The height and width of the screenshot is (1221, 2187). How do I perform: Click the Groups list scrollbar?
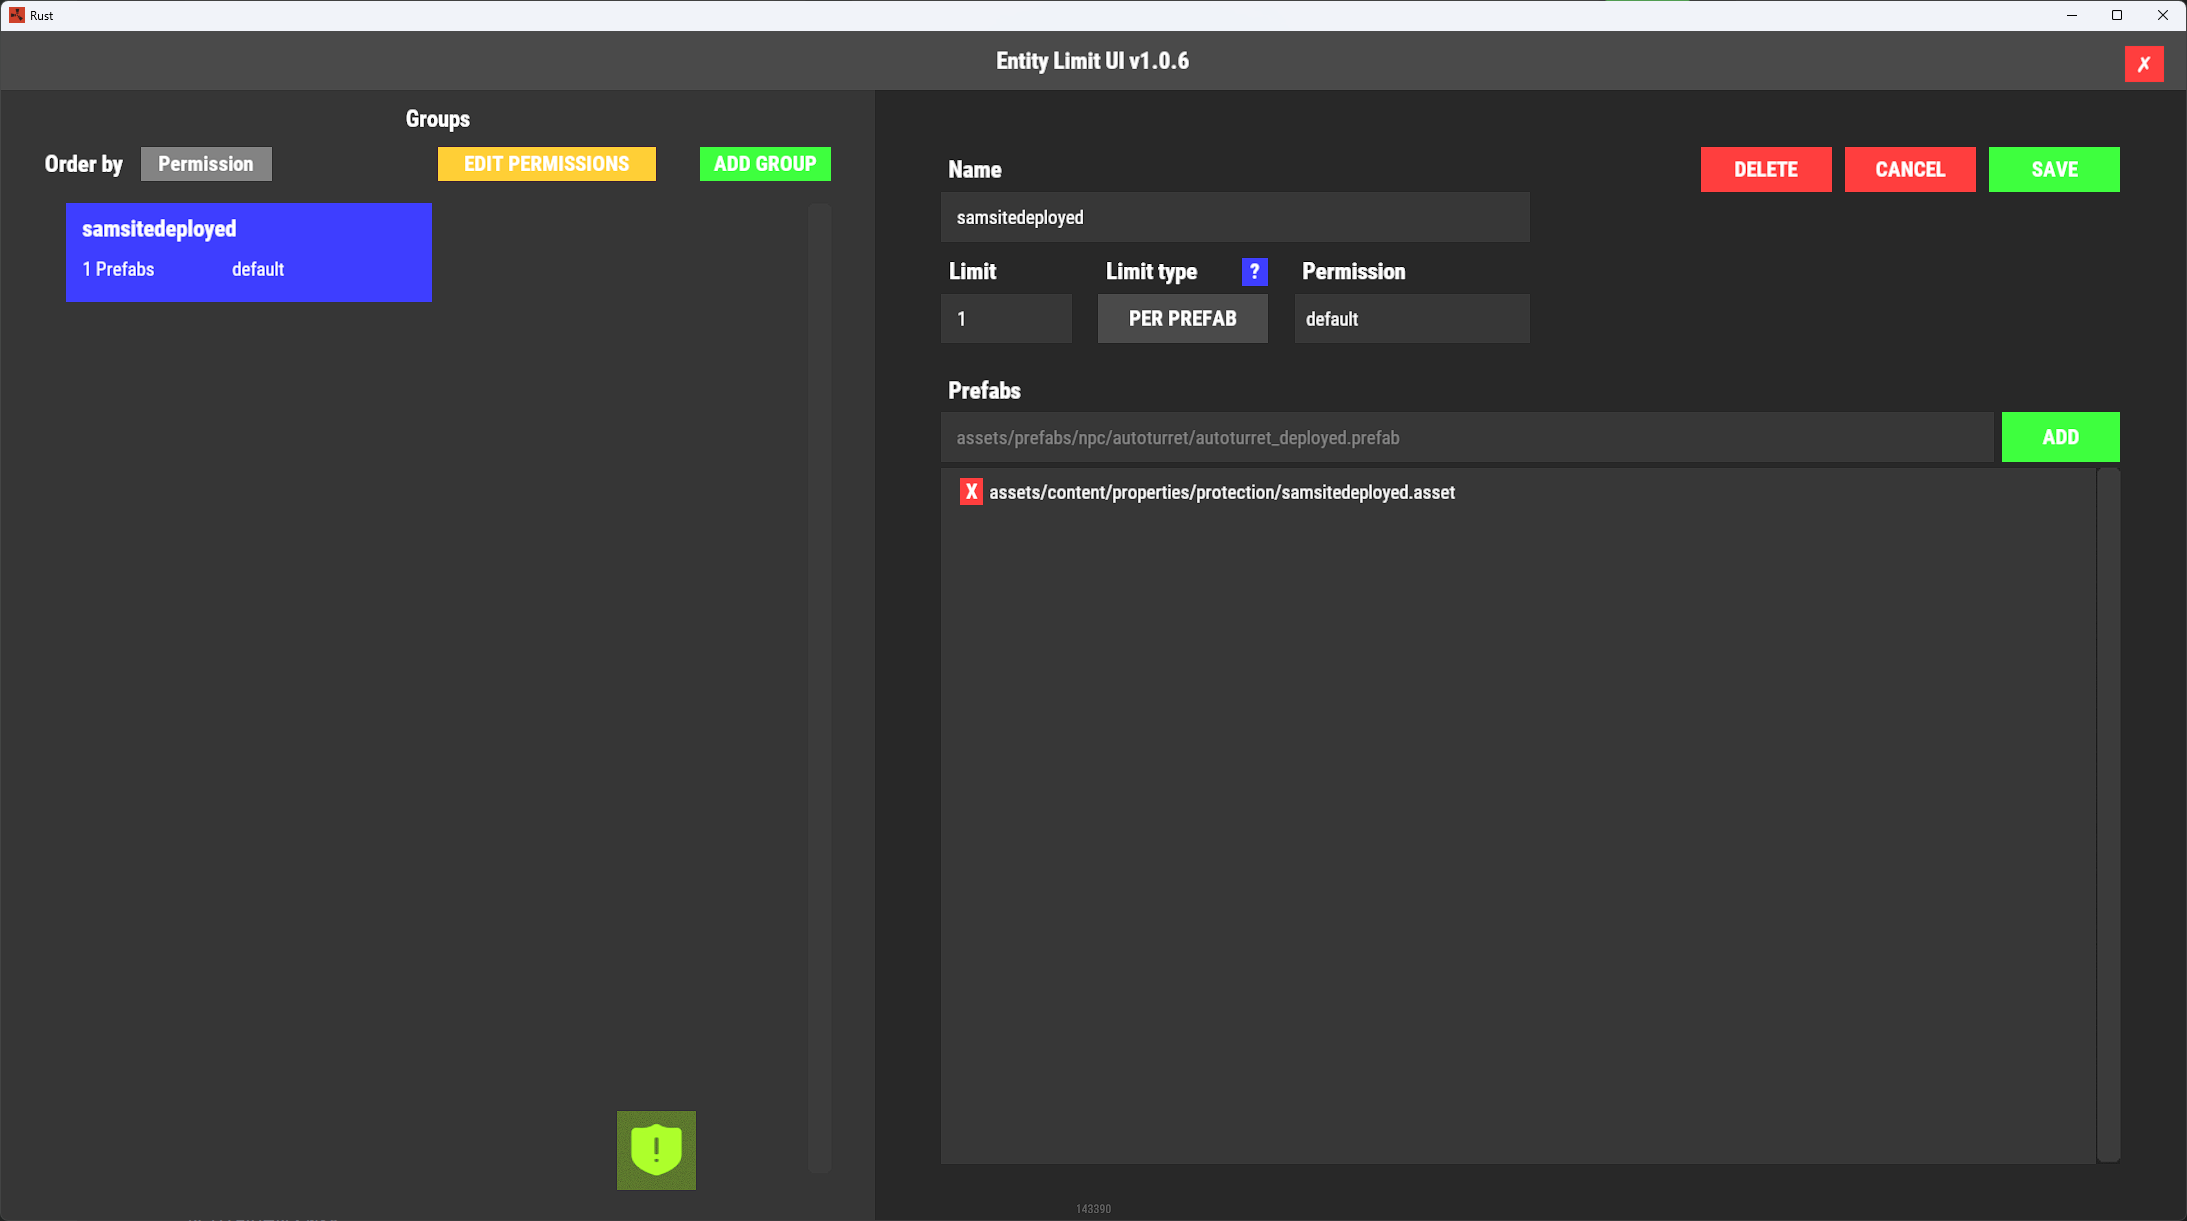tap(819, 688)
